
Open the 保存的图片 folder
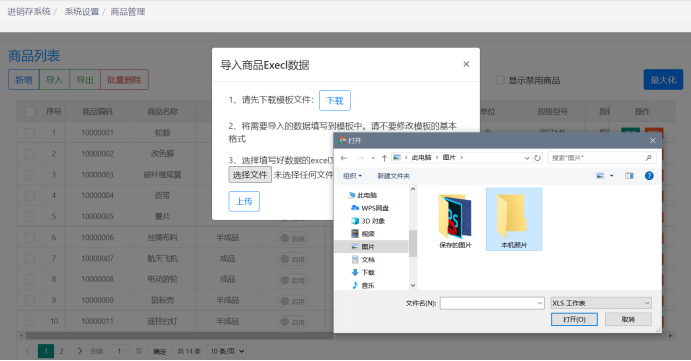[x=455, y=221]
